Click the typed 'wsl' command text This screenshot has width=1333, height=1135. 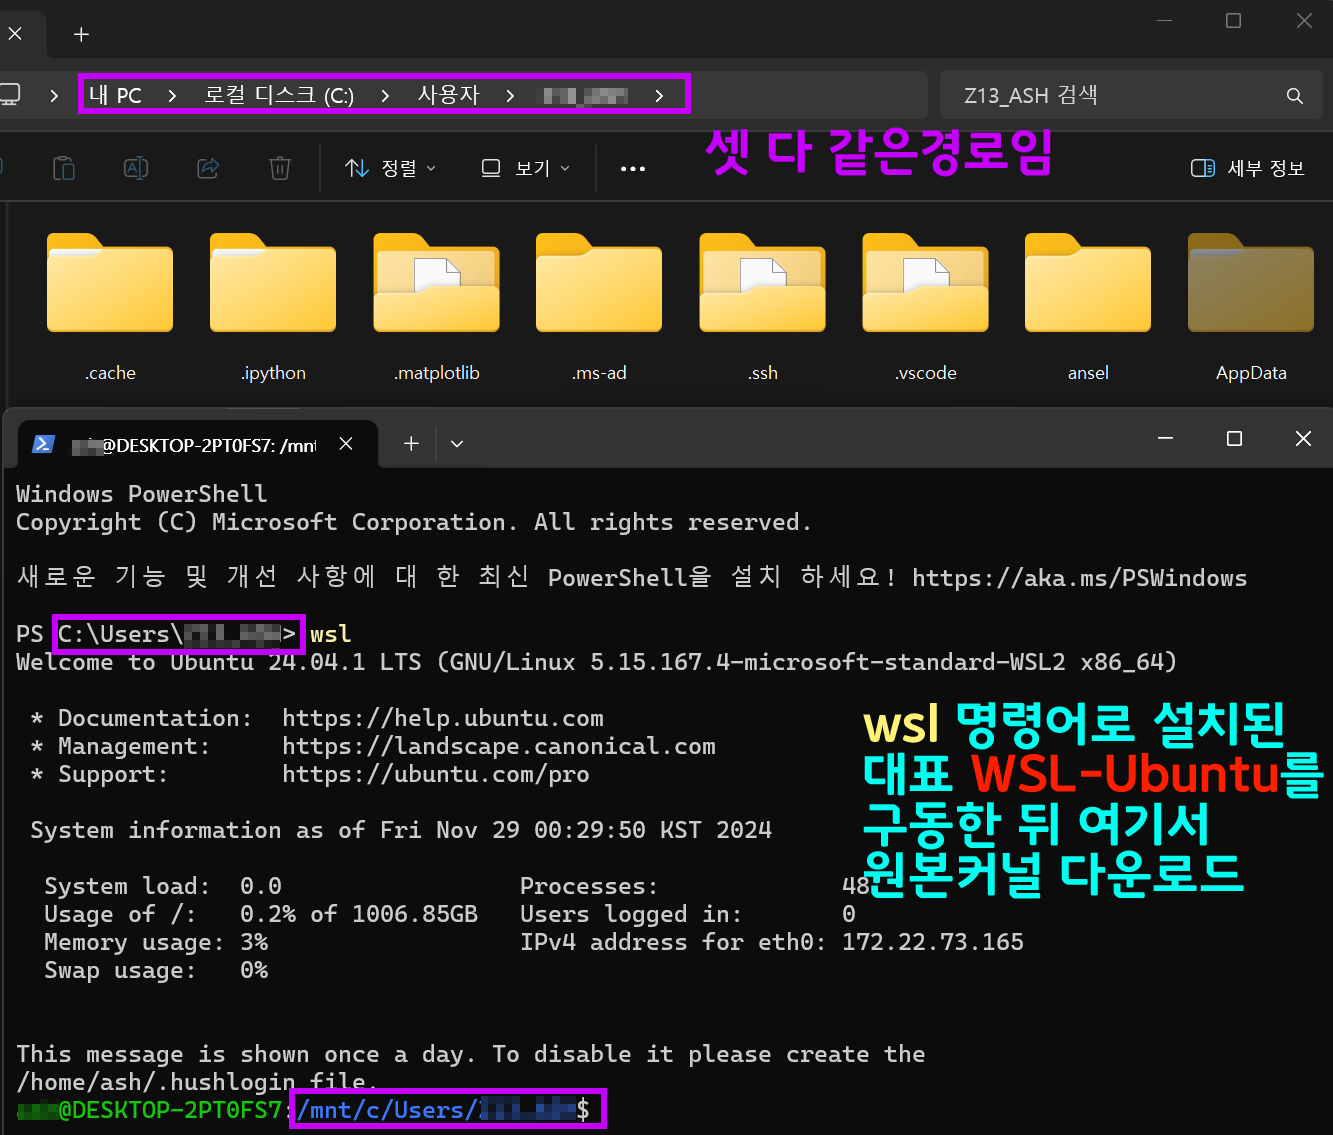[x=331, y=634]
